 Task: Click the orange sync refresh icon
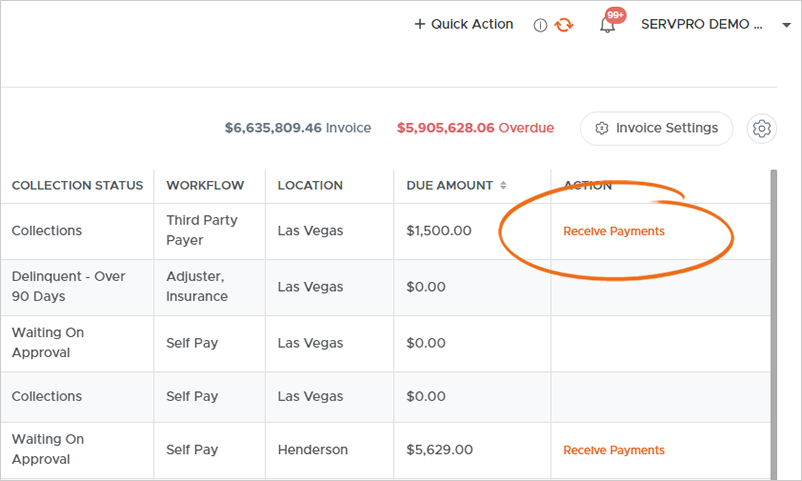[564, 25]
